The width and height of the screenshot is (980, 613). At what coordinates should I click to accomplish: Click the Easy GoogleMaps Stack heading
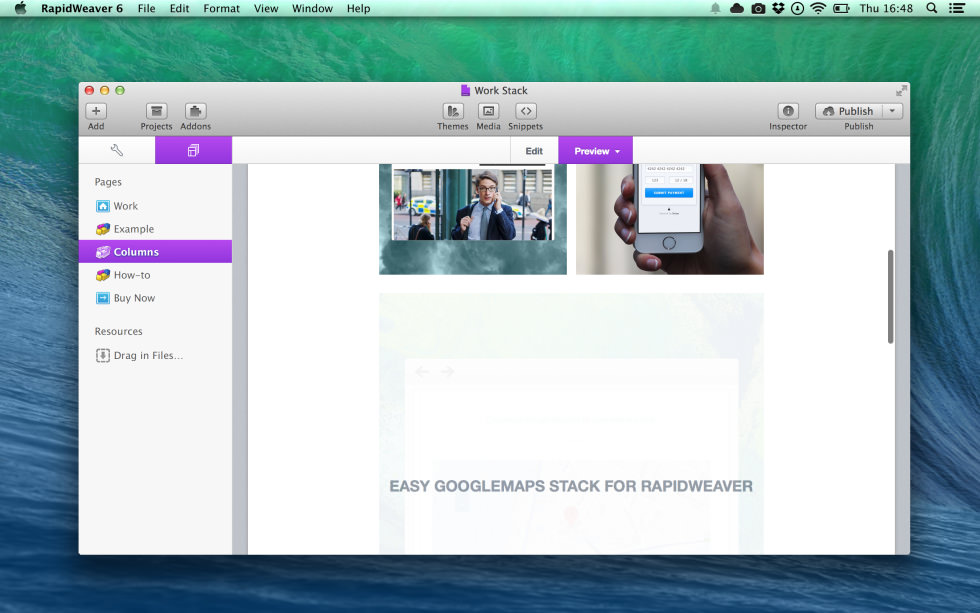(571, 486)
